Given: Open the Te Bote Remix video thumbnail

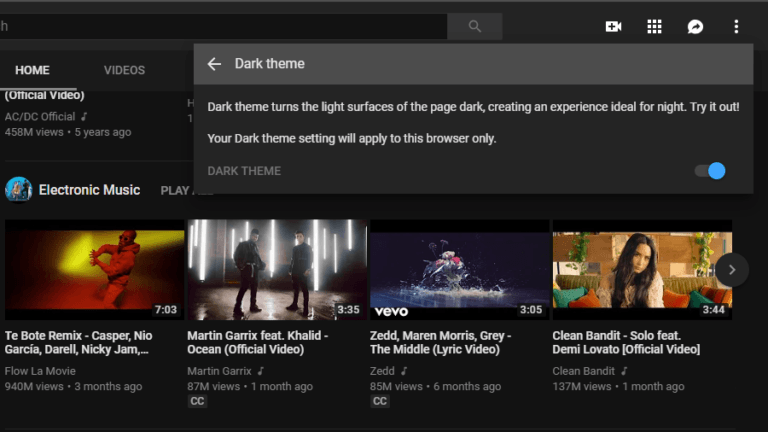Looking at the screenshot, I should click(95, 270).
